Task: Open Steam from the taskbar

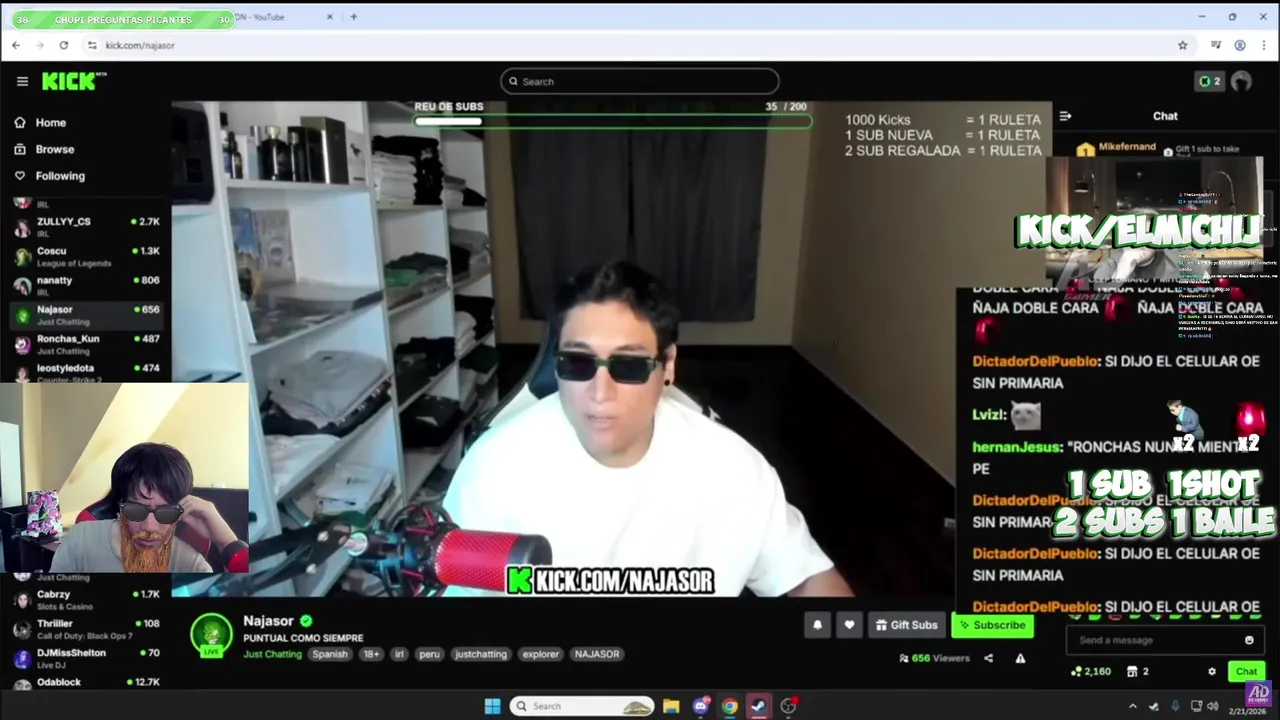Action: coord(759,706)
